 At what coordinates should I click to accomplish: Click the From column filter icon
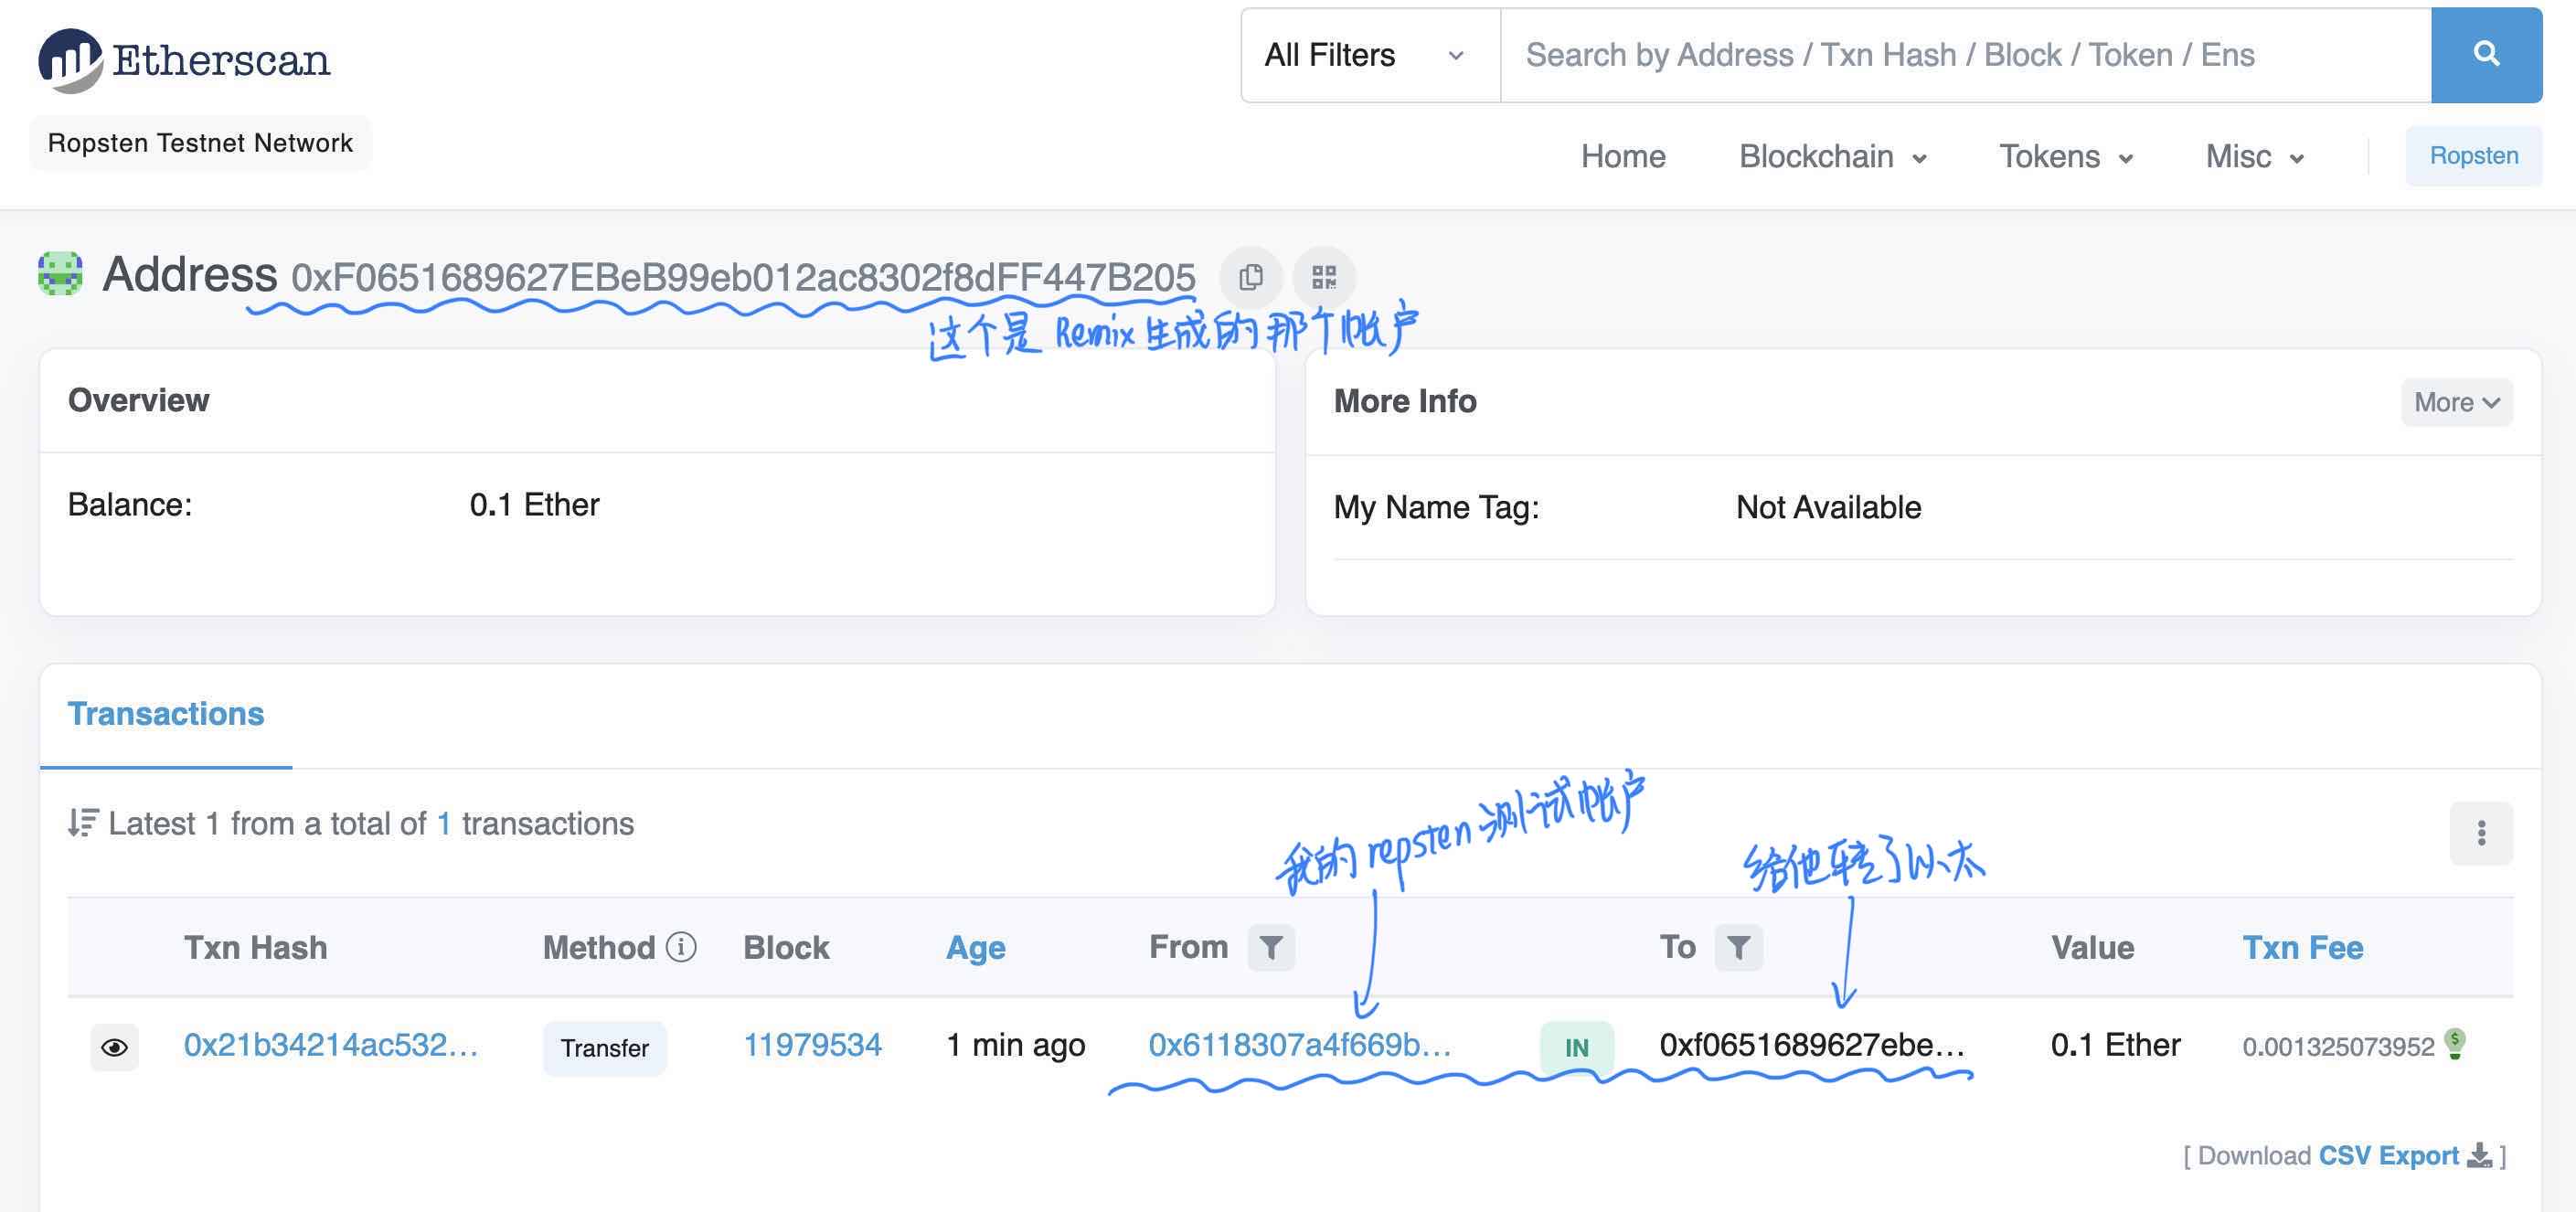tap(1270, 947)
